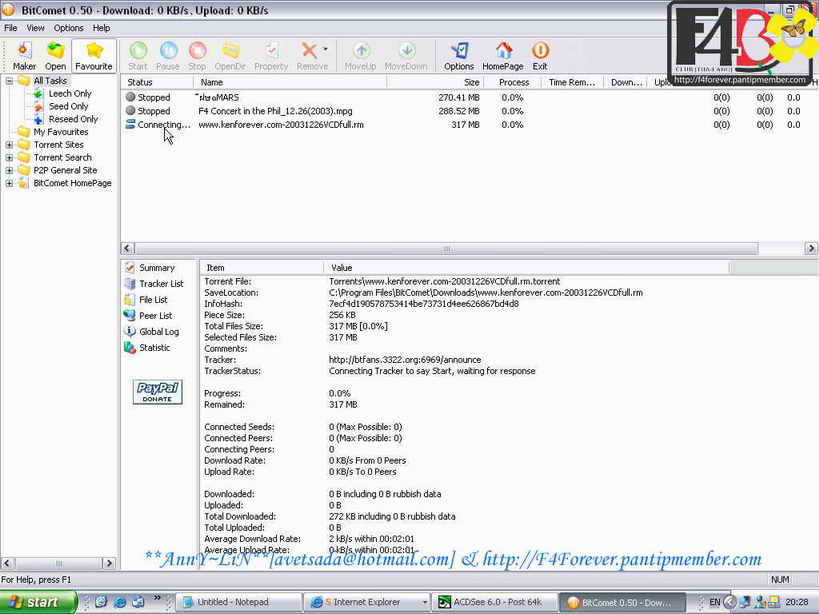
Task: Sort tasks by Process column header
Action: (514, 82)
